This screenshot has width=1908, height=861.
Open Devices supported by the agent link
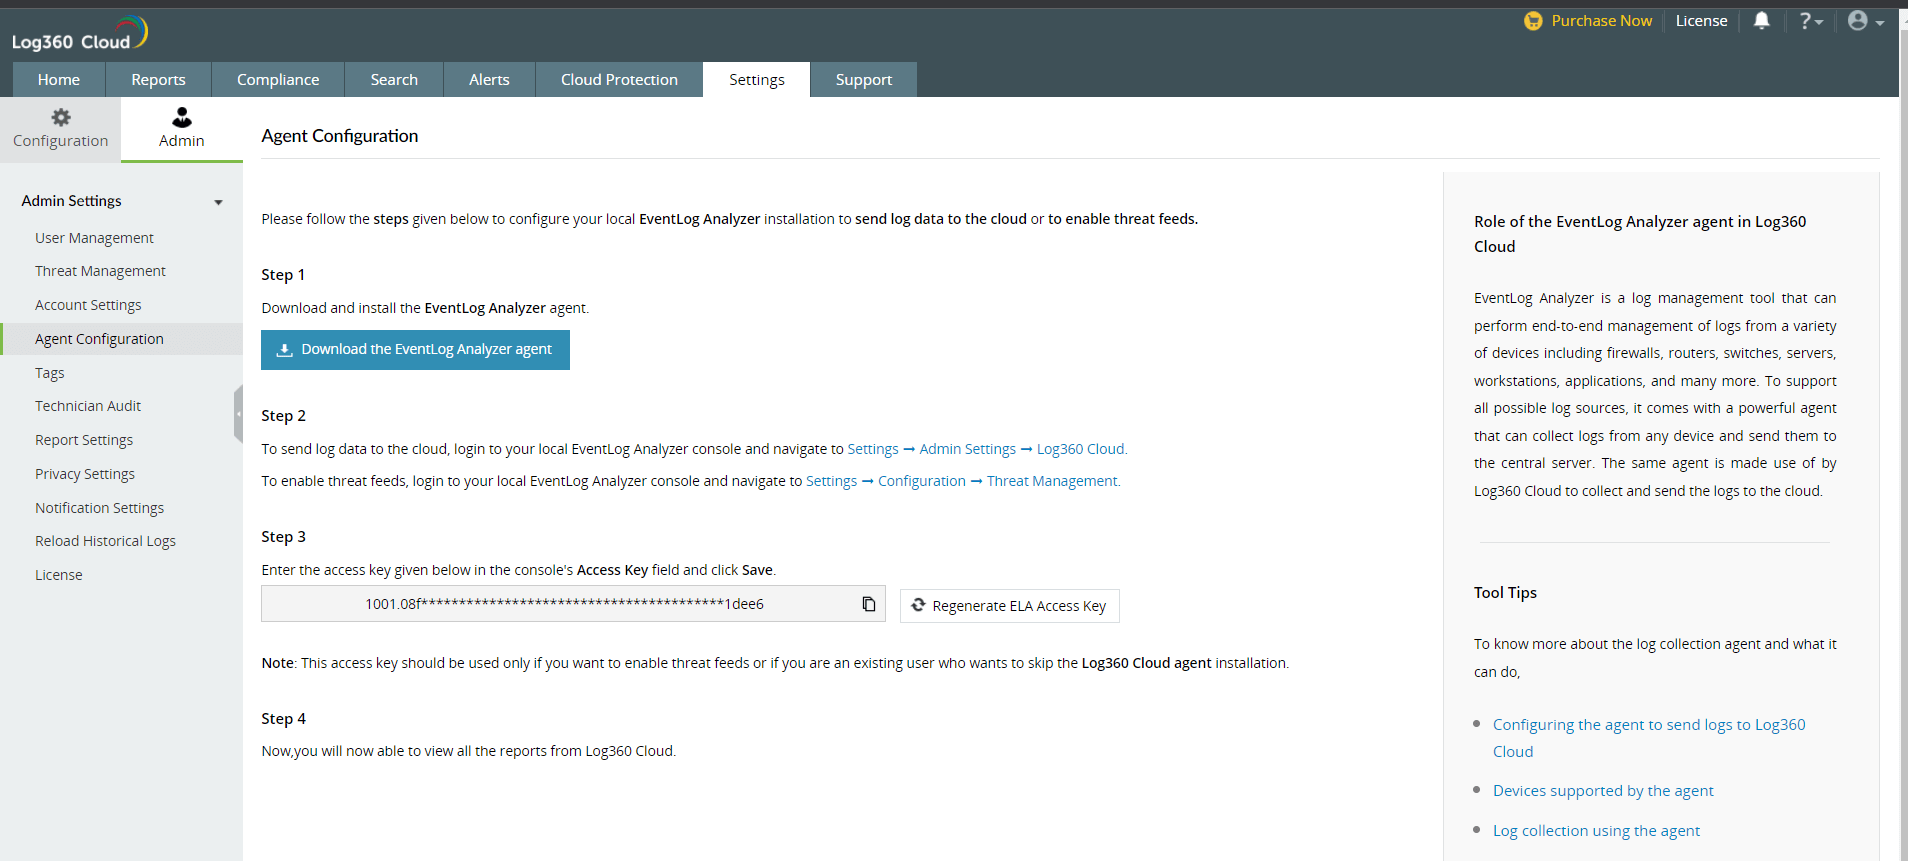[x=1603, y=791]
